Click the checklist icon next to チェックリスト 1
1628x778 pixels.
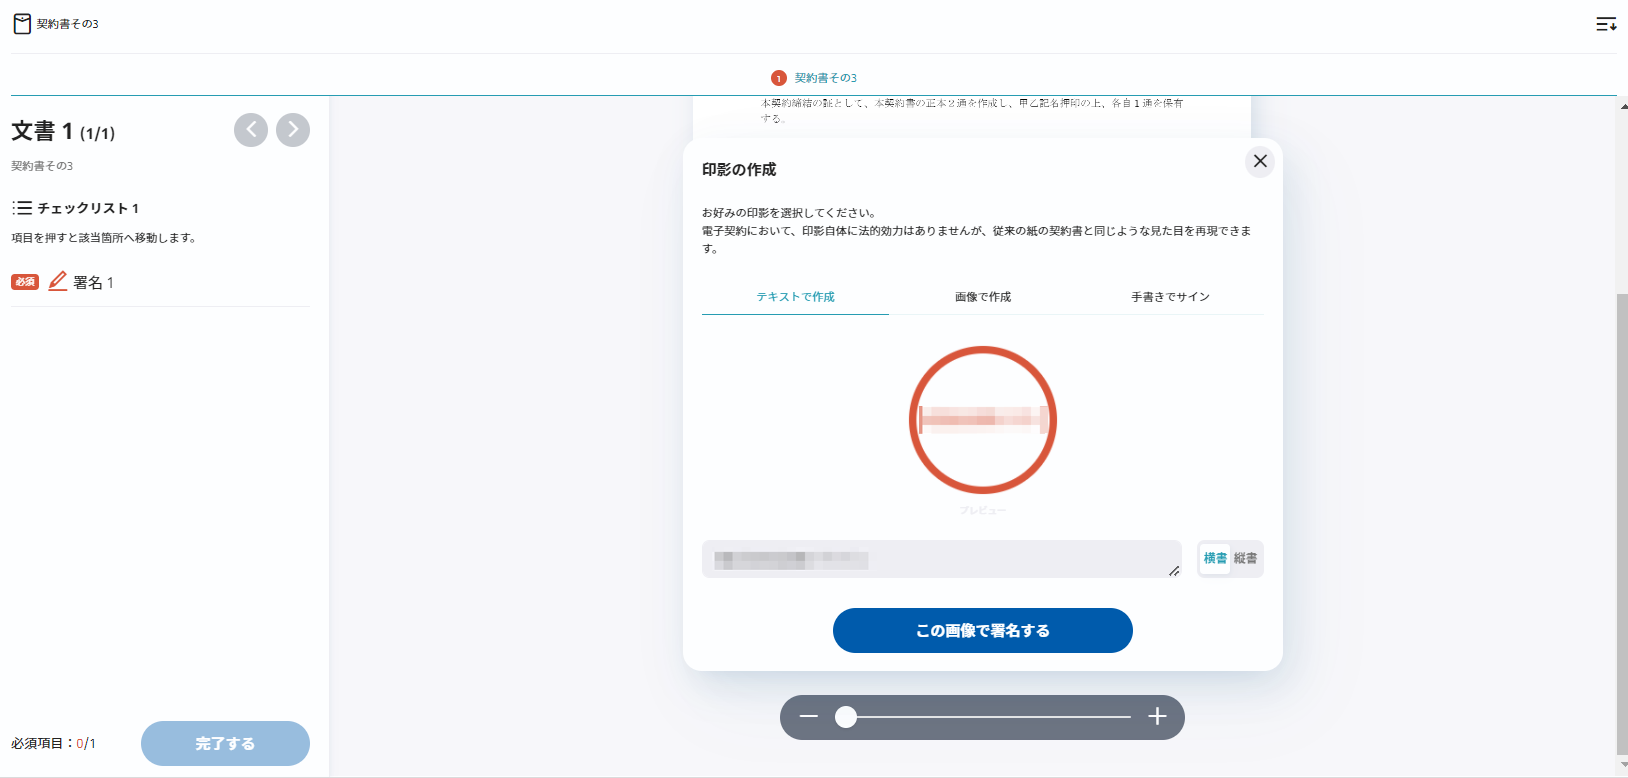click(22, 208)
